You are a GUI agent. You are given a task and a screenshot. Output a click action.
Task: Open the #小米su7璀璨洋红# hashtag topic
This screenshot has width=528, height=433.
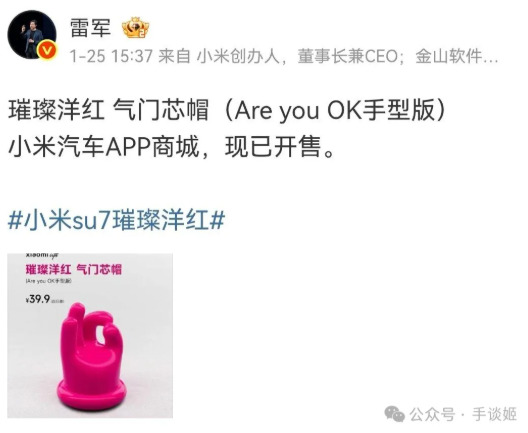point(116,220)
